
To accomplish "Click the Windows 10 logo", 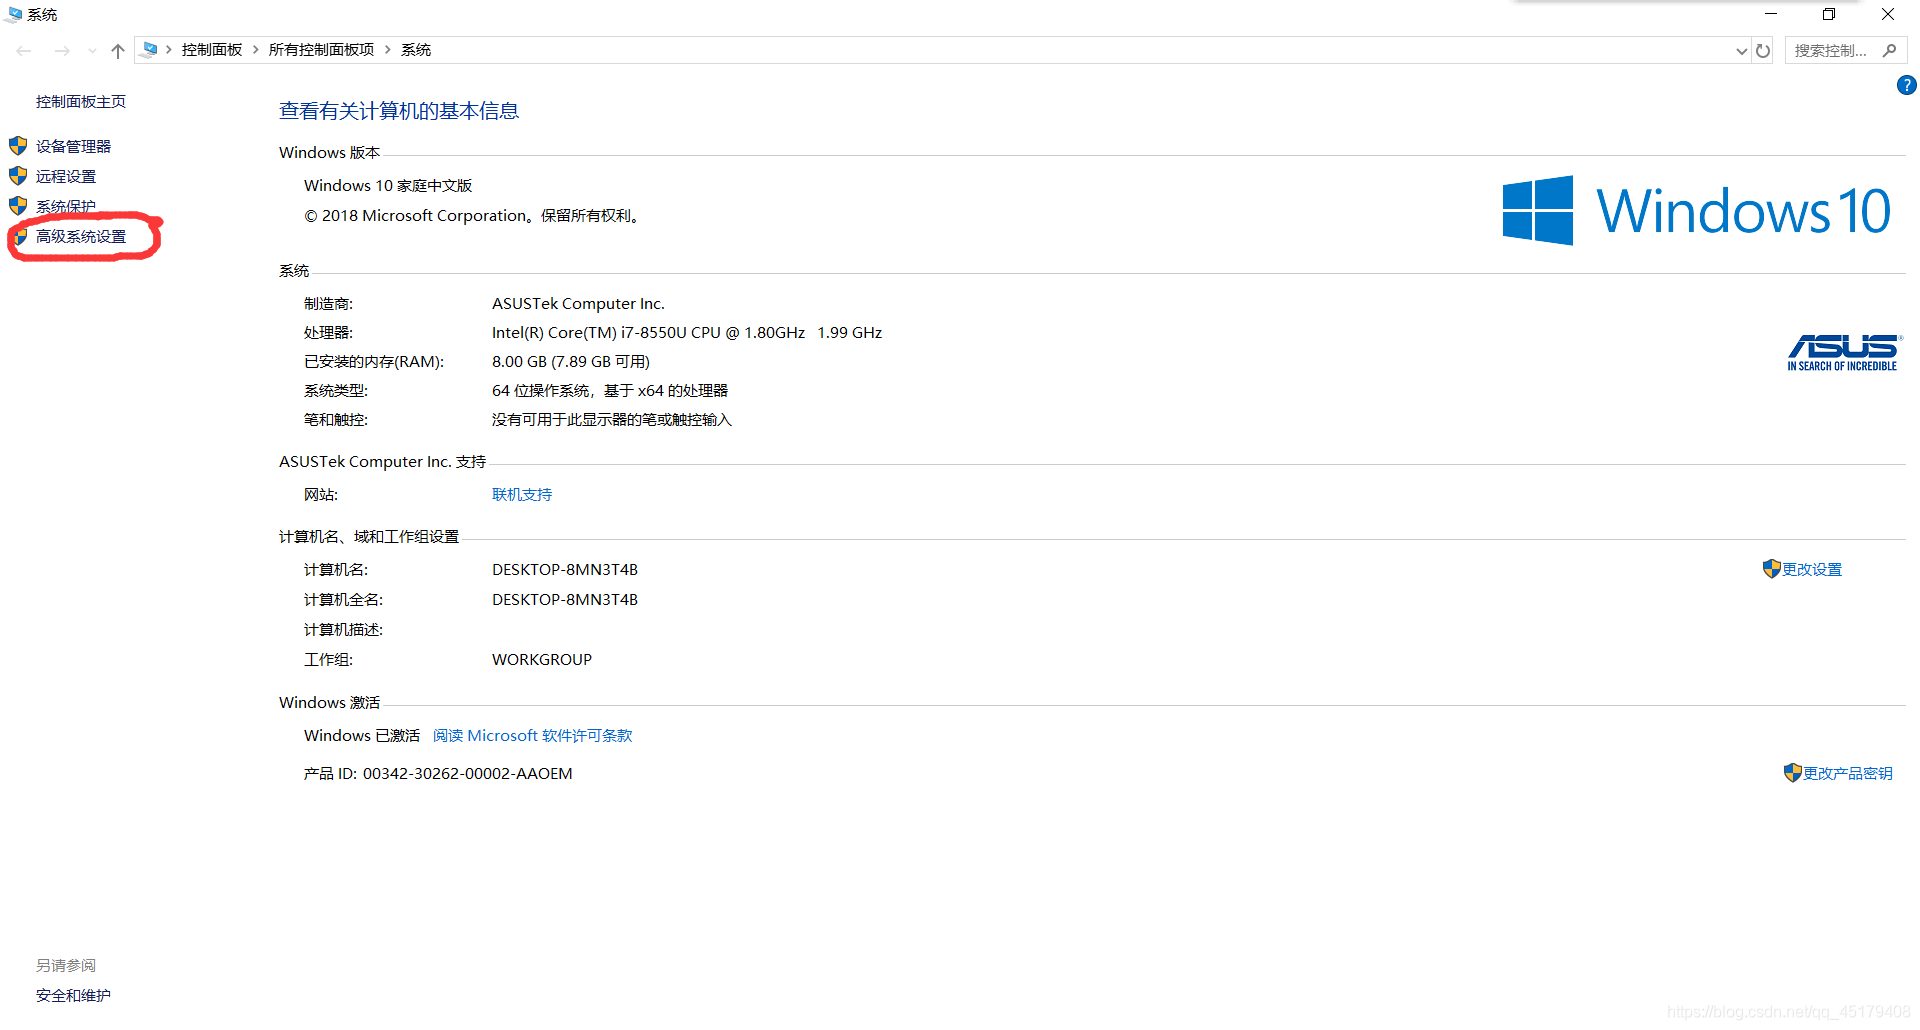I will click(1696, 210).
